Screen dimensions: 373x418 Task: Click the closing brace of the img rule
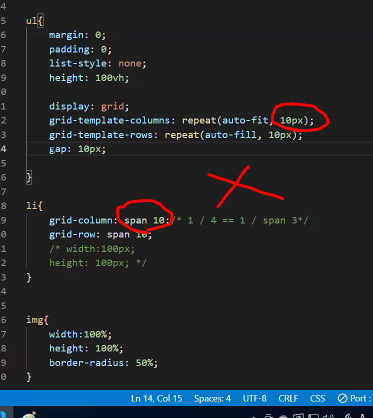point(29,377)
